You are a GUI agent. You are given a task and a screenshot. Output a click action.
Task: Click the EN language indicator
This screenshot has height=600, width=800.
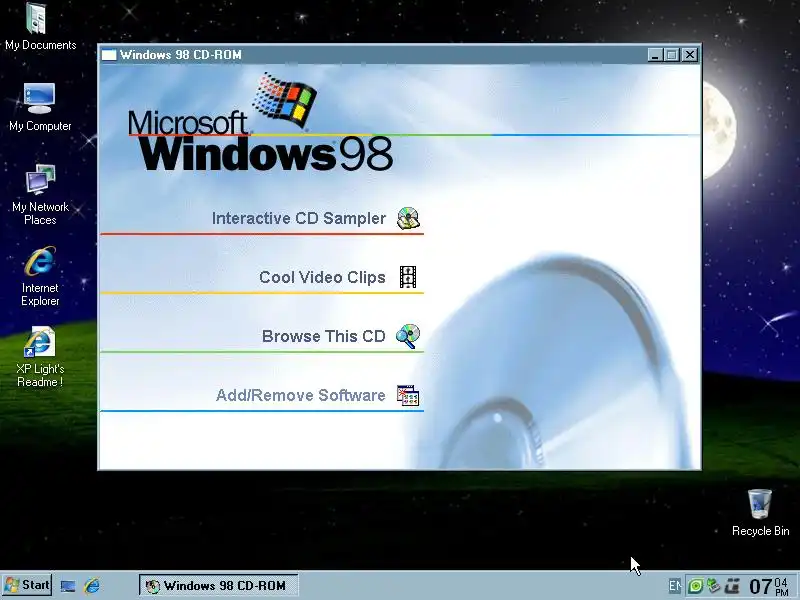pyautogui.click(x=674, y=586)
